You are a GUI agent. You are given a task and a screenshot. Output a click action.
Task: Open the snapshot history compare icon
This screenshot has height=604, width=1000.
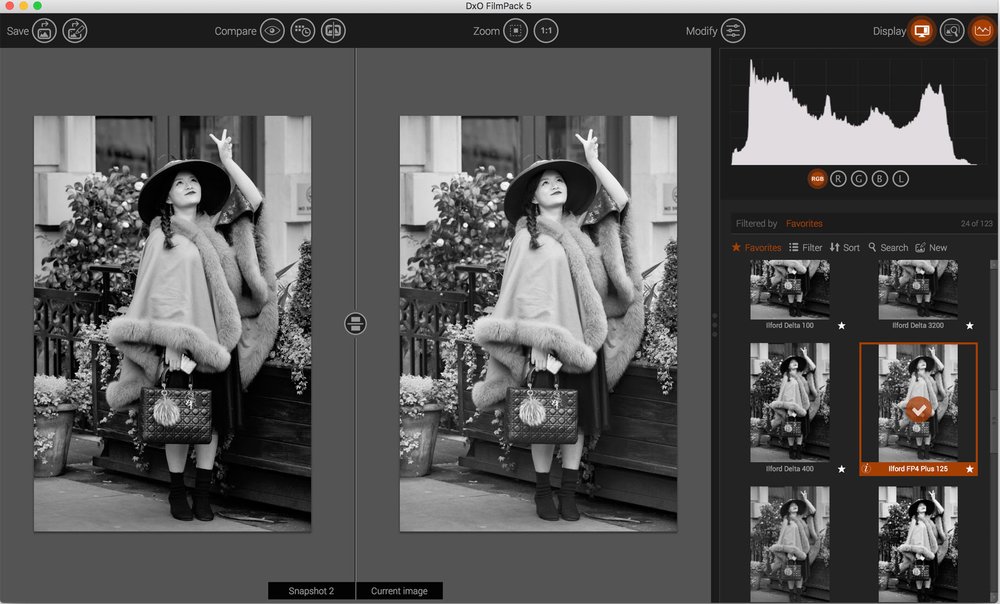tap(303, 31)
